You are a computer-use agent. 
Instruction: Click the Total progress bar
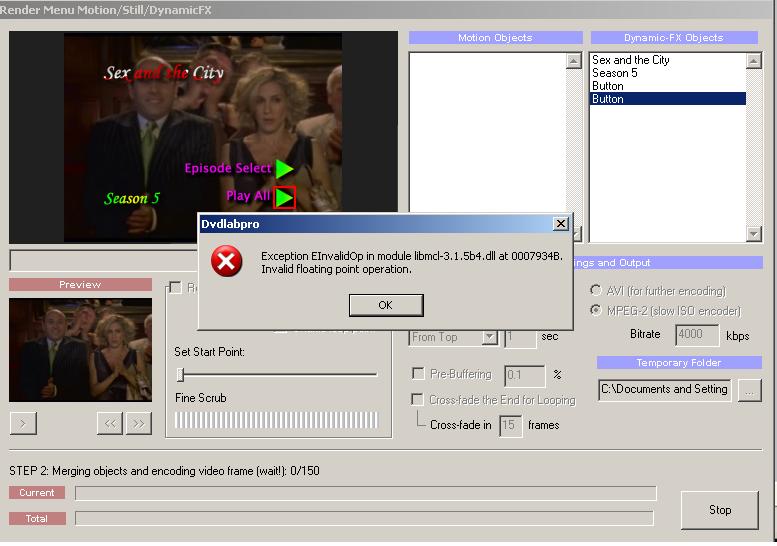[364, 518]
